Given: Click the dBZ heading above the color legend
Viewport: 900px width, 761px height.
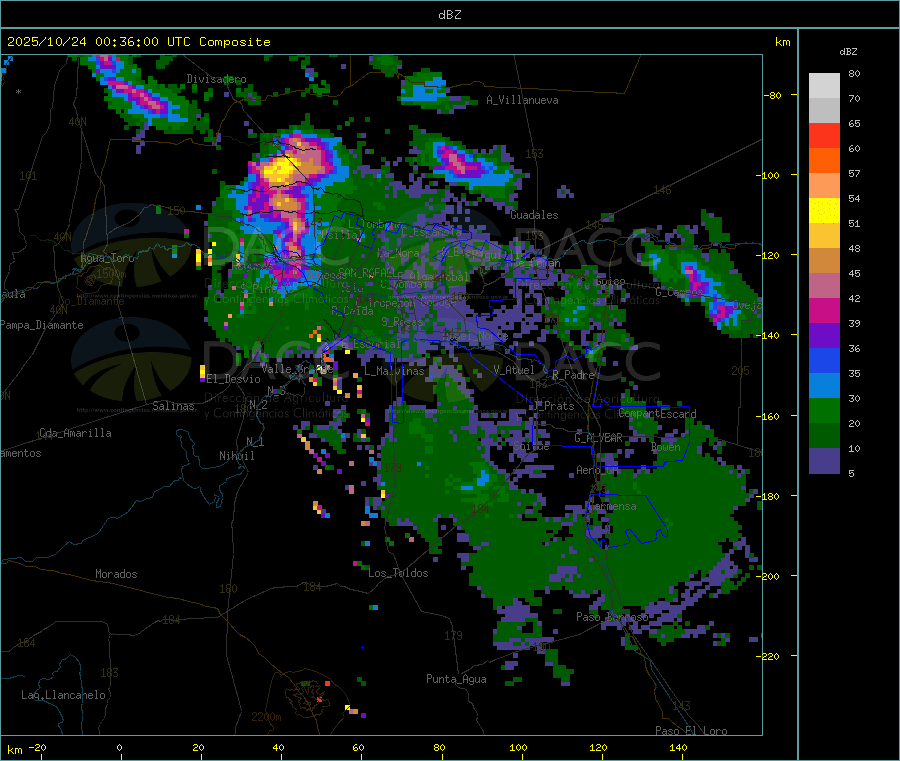Looking at the screenshot, I should pos(848,52).
